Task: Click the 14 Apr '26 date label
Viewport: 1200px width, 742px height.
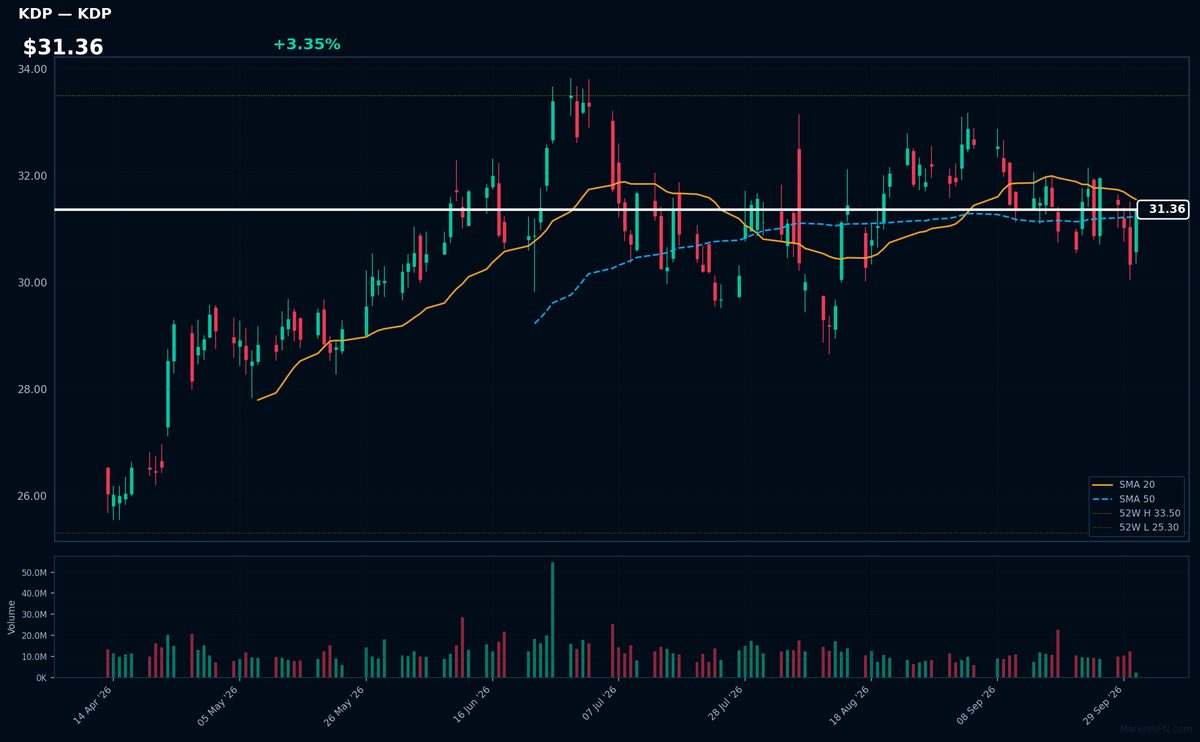Action: (x=93, y=705)
